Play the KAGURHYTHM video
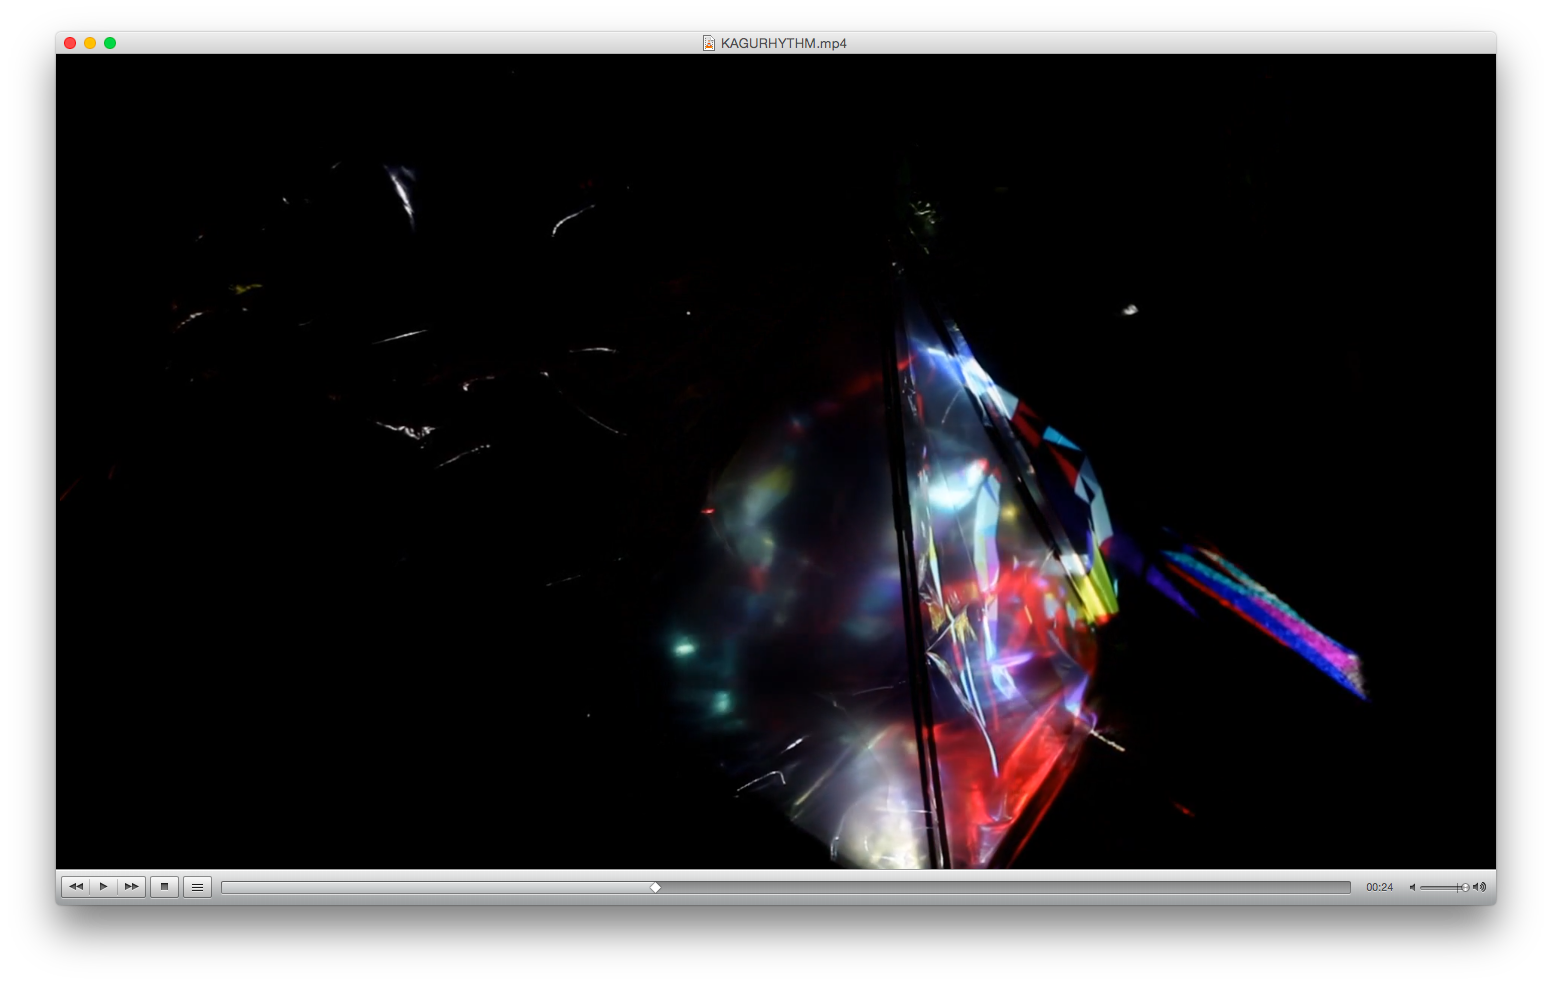Image resolution: width=1552 pixels, height=985 pixels. pyautogui.click(x=103, y=887)
